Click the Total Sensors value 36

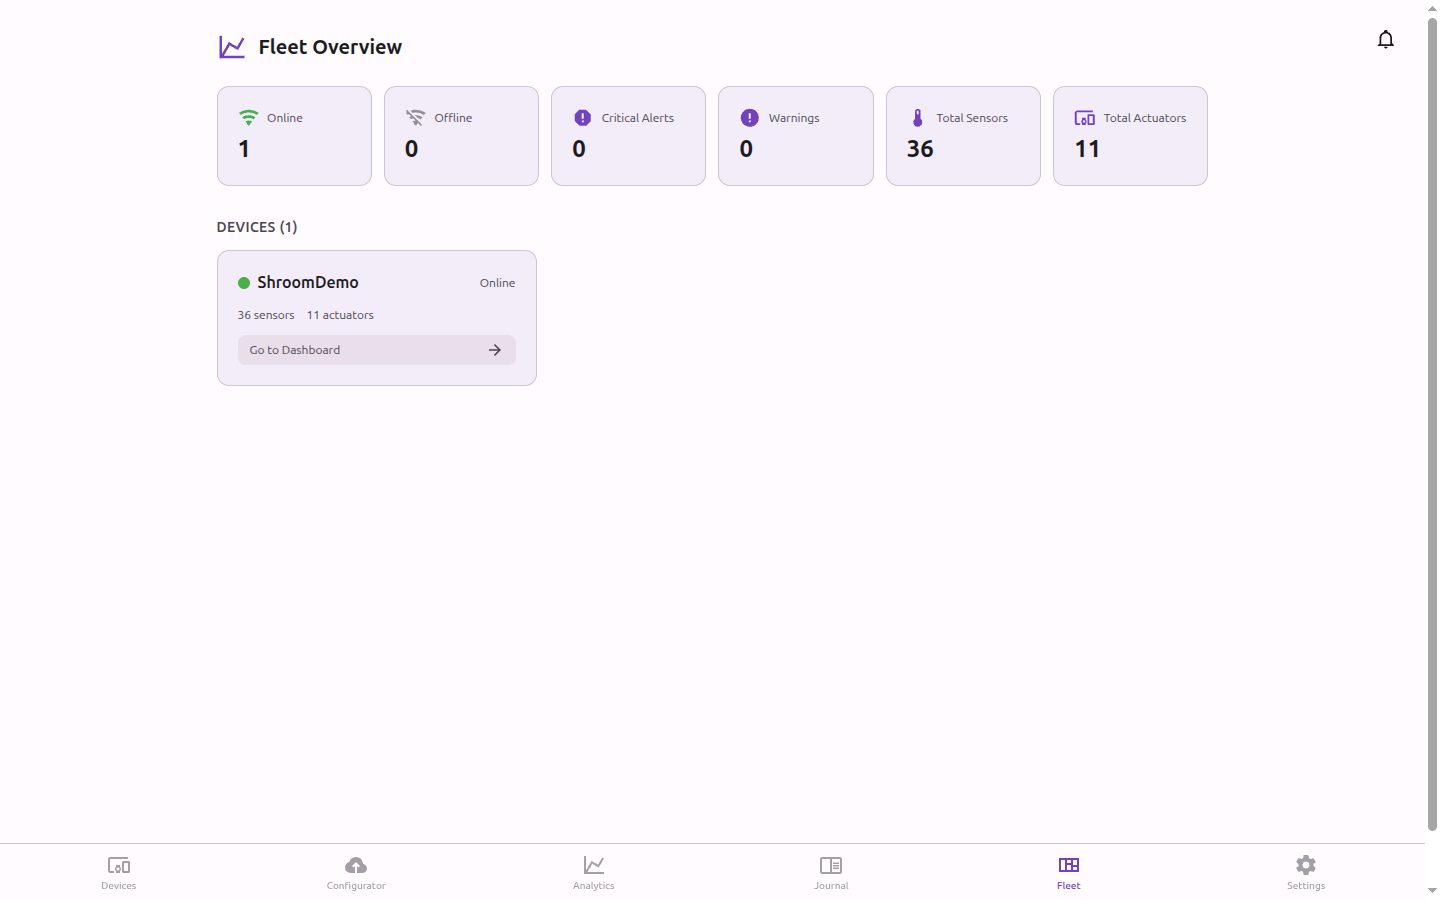(x=920, y=149)
